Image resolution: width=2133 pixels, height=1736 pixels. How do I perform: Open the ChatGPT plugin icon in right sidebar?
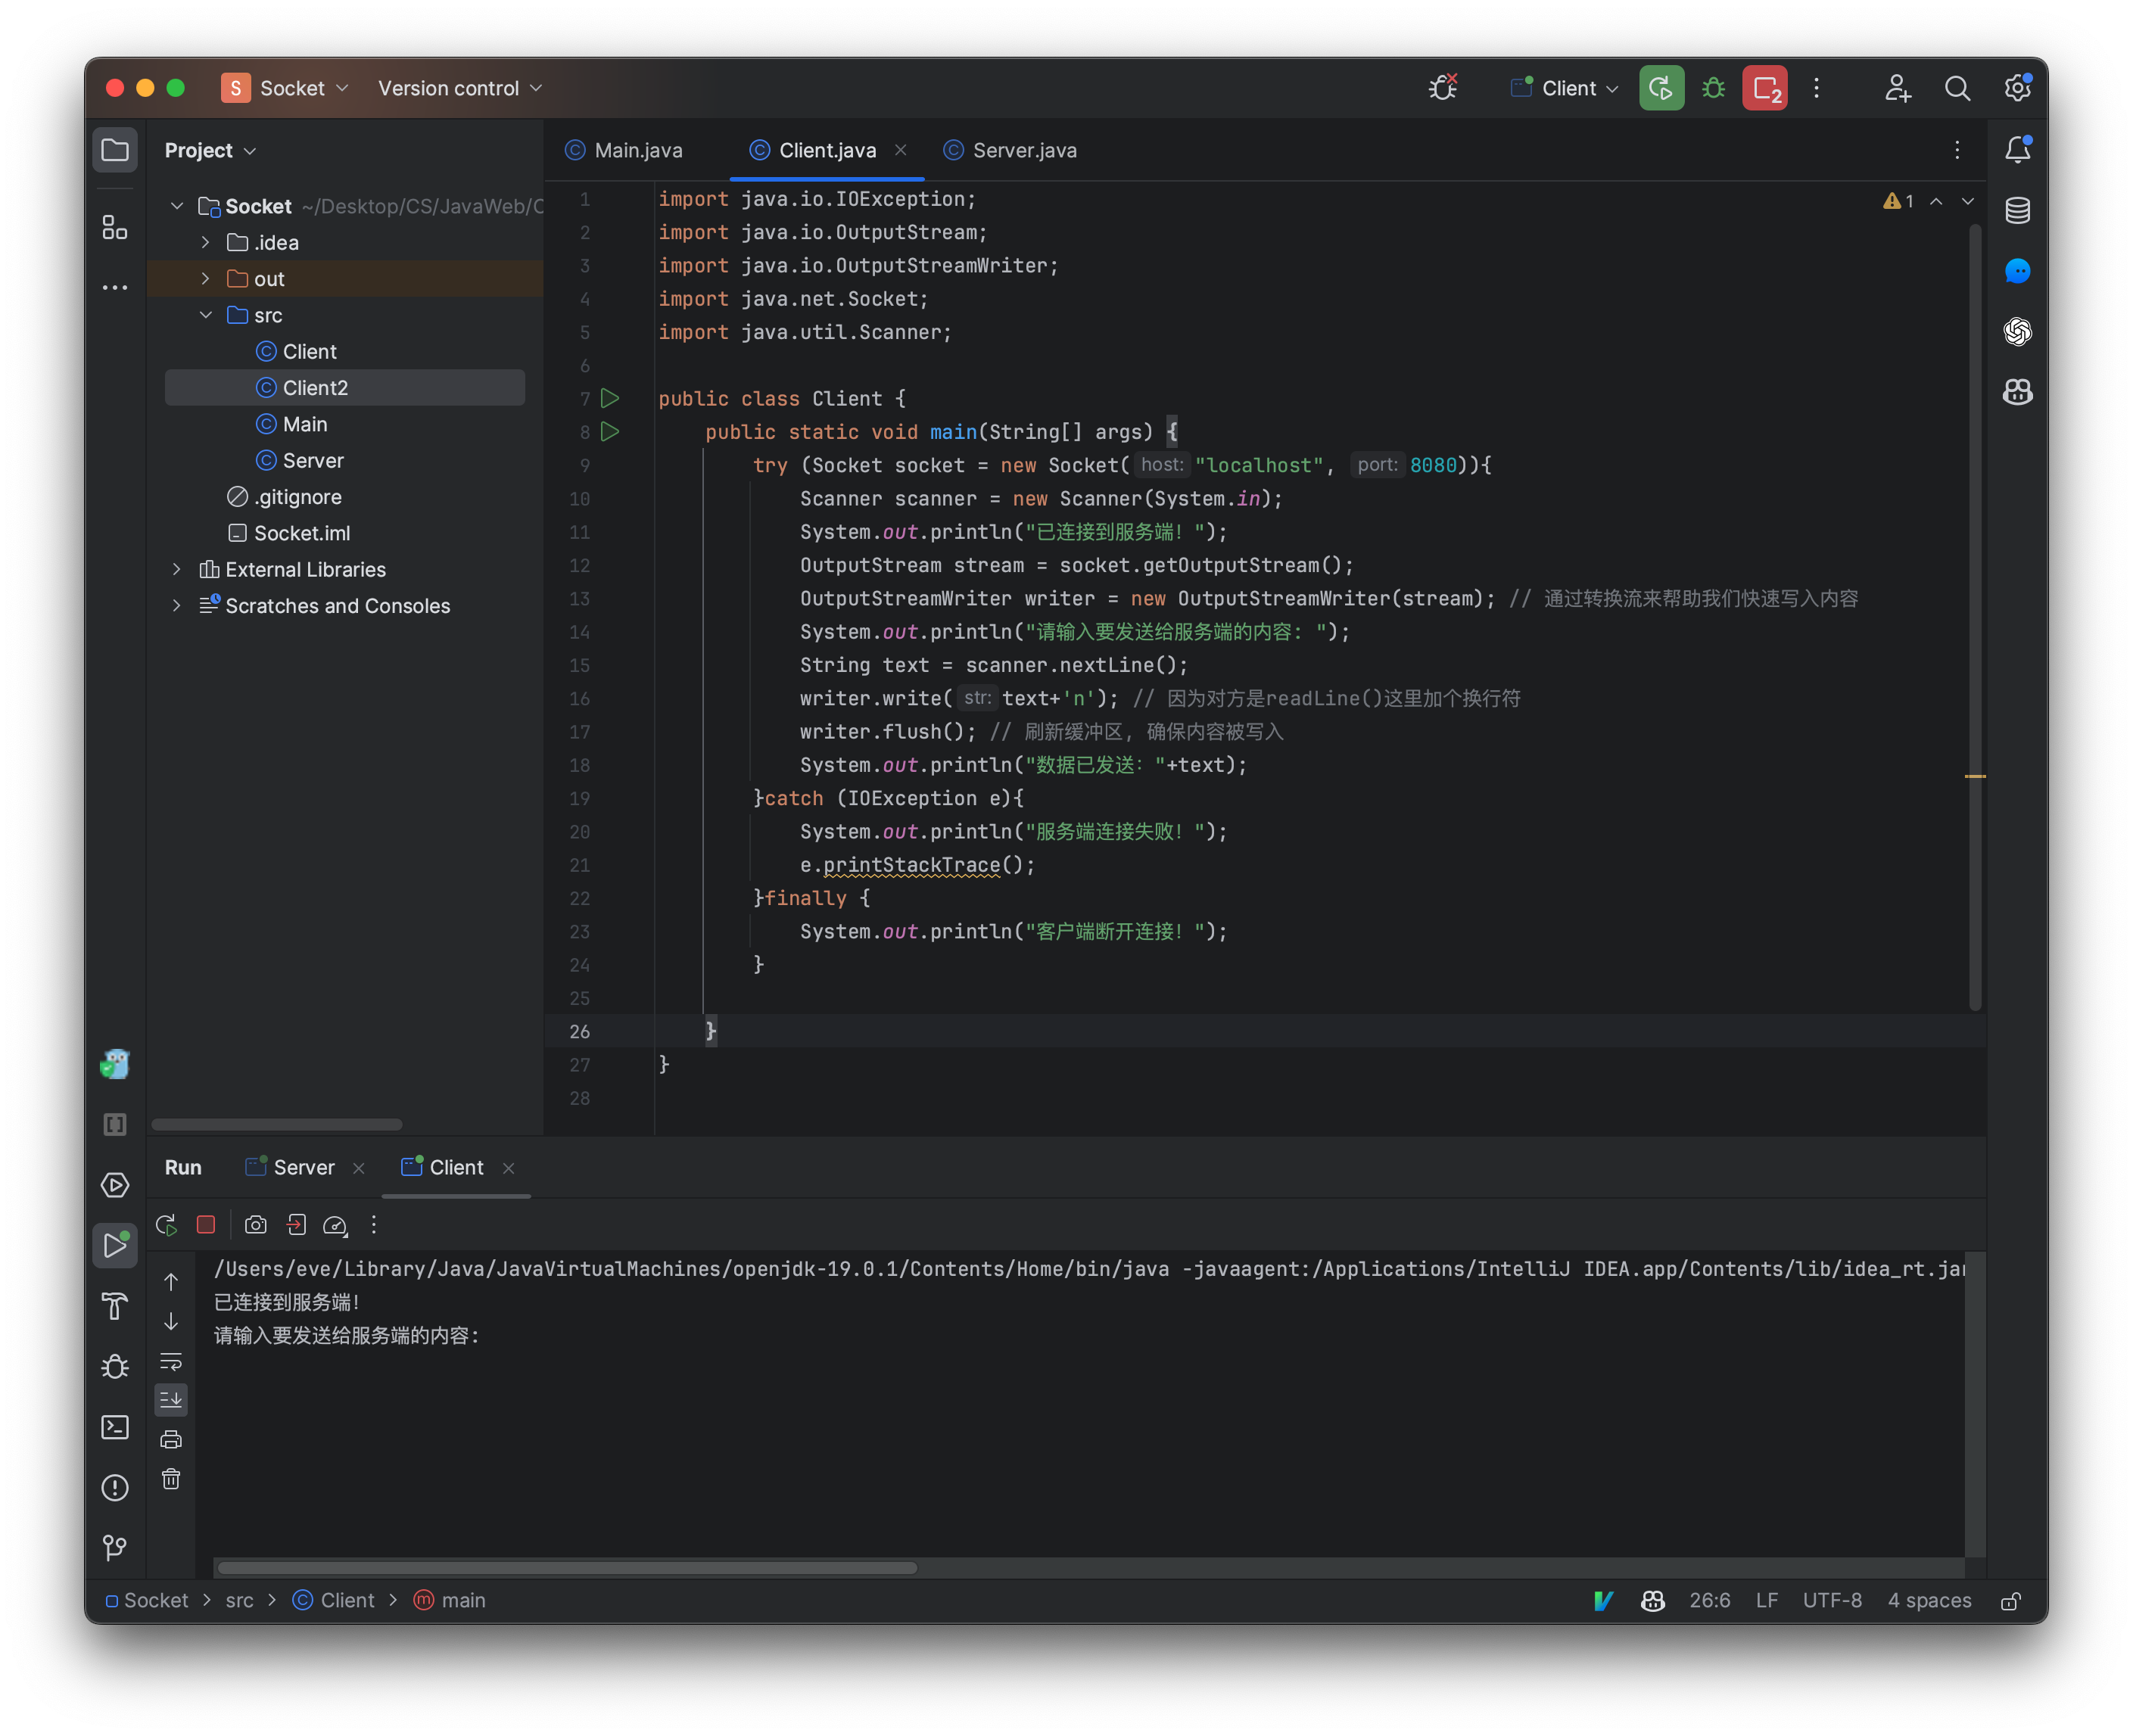coord(2018,332)
